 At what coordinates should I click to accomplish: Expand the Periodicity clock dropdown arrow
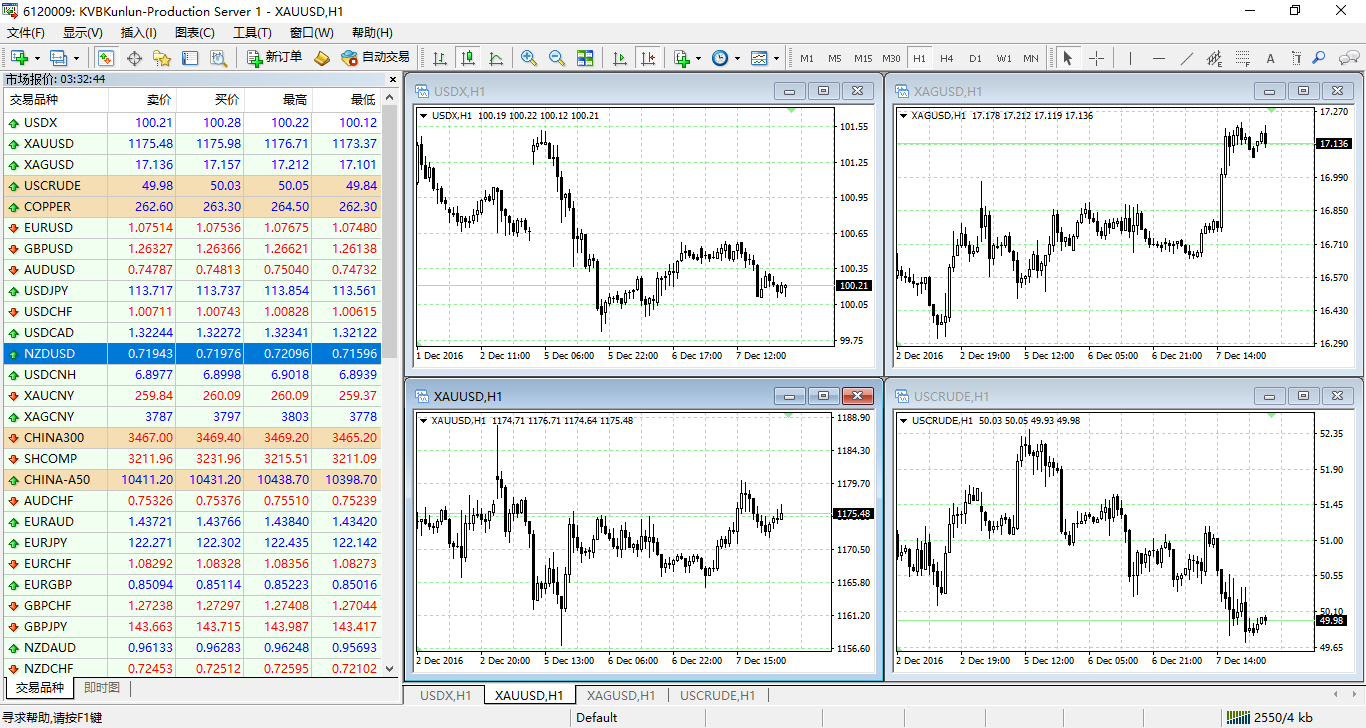[737, 58]
